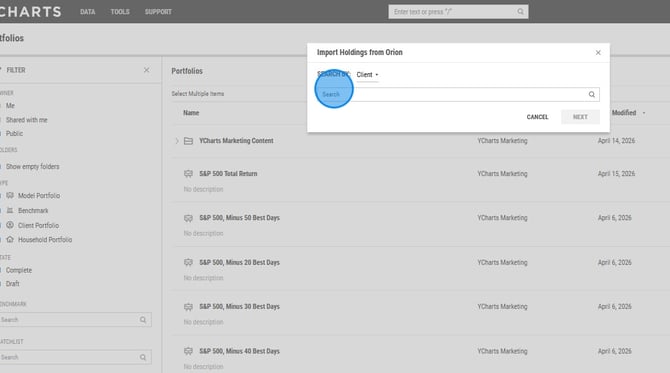Close the Import Holdings from Orion dialog

(x=598, y=53)
